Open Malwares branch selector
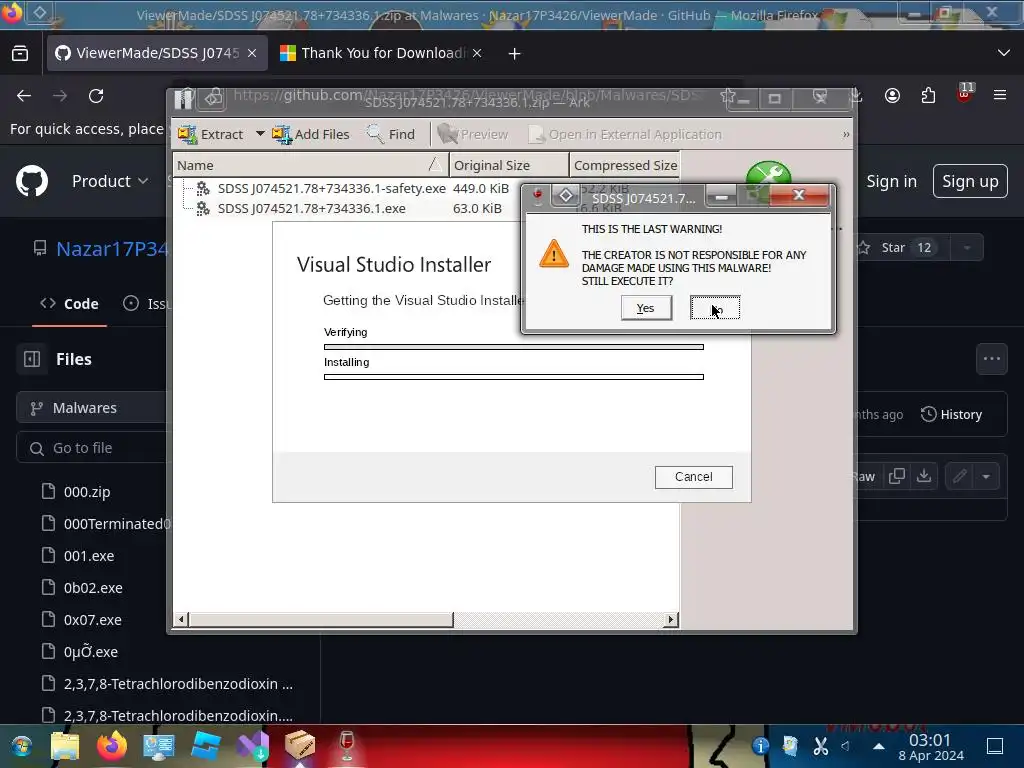This screenshot has width=1024, height=768. point(91,408)
